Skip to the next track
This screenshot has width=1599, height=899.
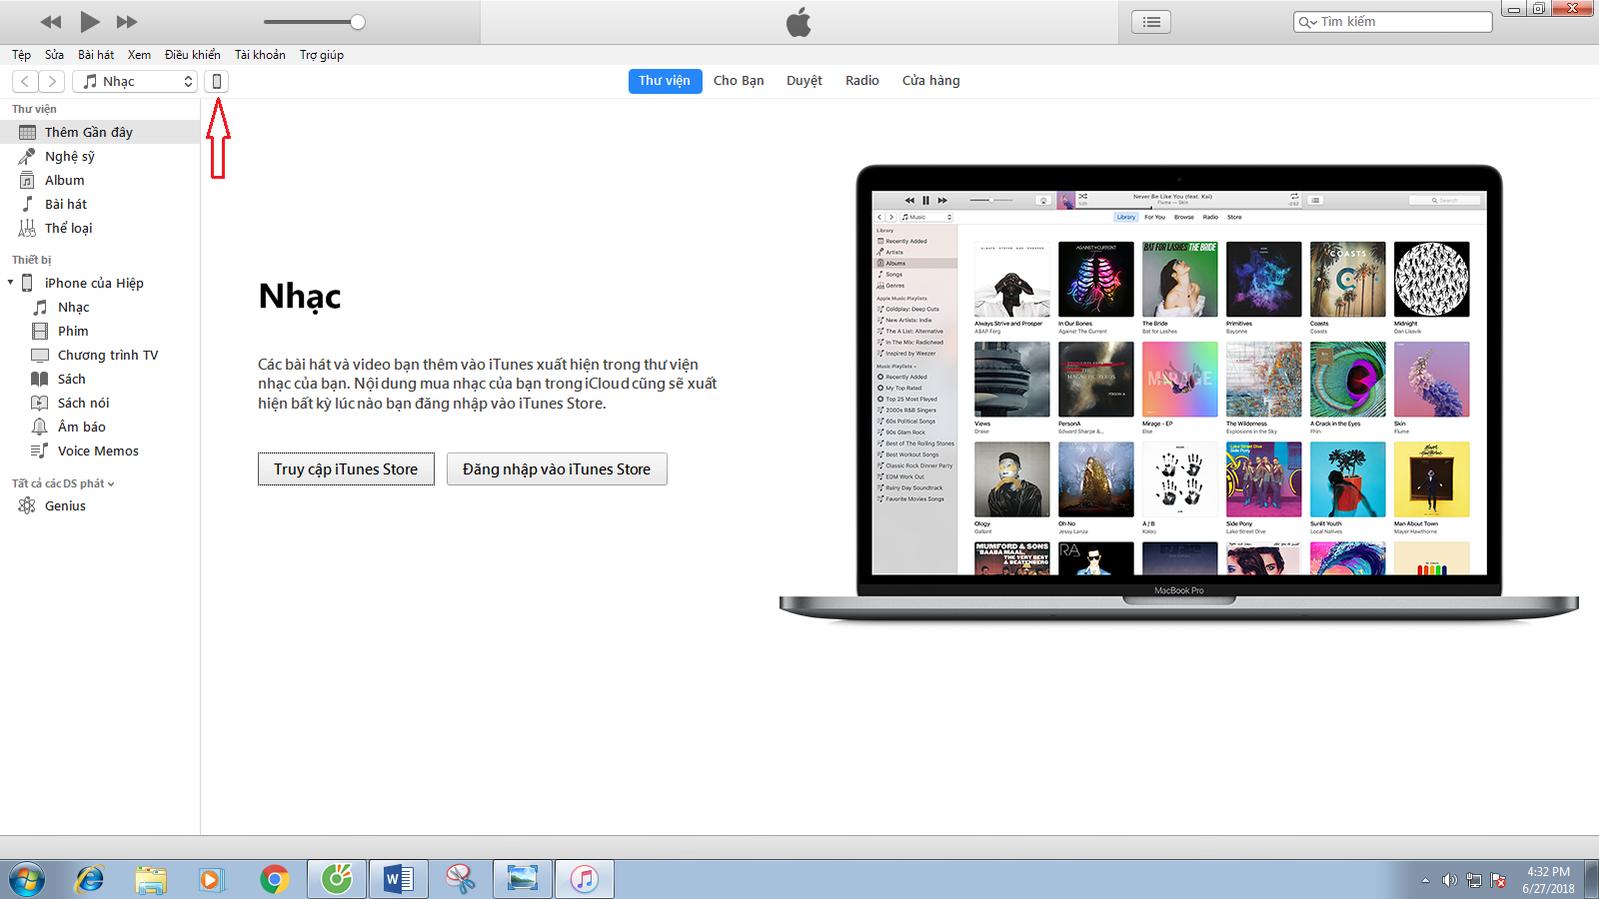(127, 22)
